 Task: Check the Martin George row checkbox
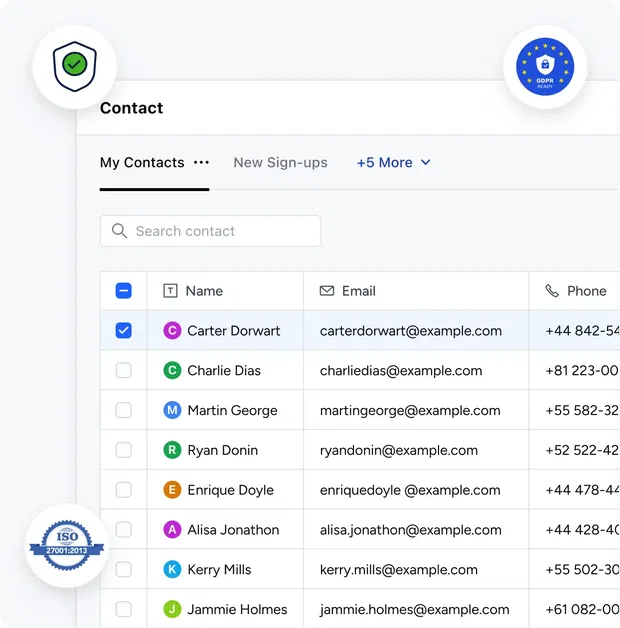[x=123, y=410]
